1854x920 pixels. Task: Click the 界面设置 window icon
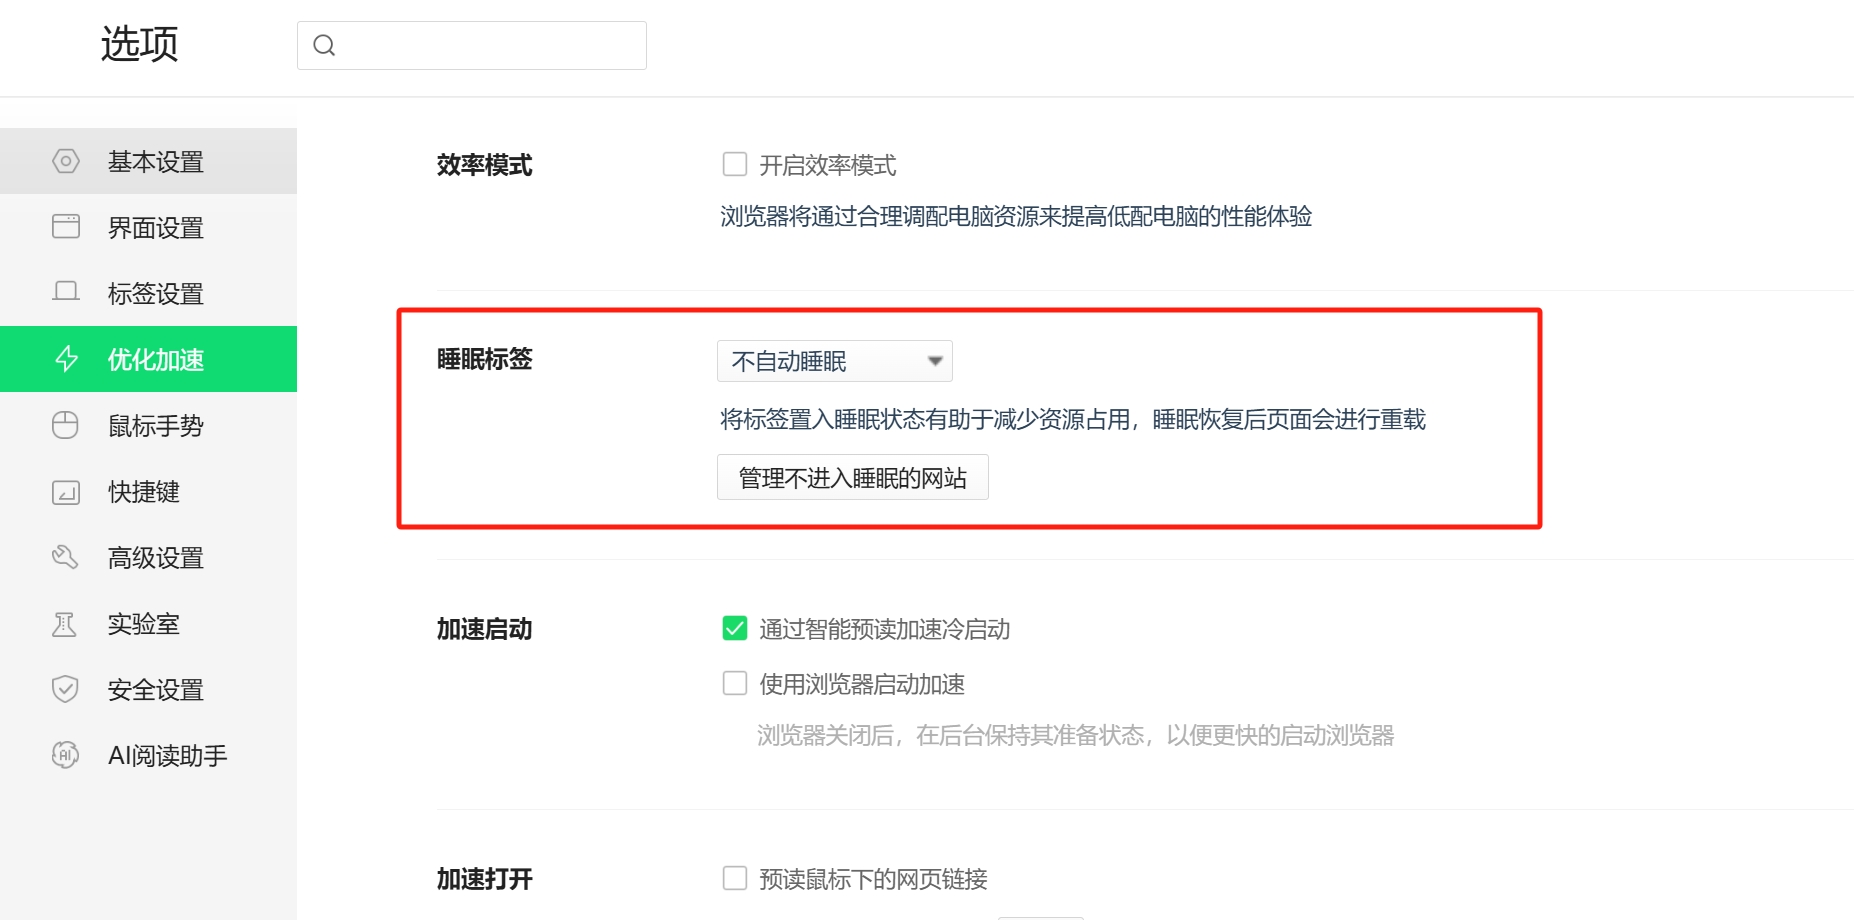point(66,227)
